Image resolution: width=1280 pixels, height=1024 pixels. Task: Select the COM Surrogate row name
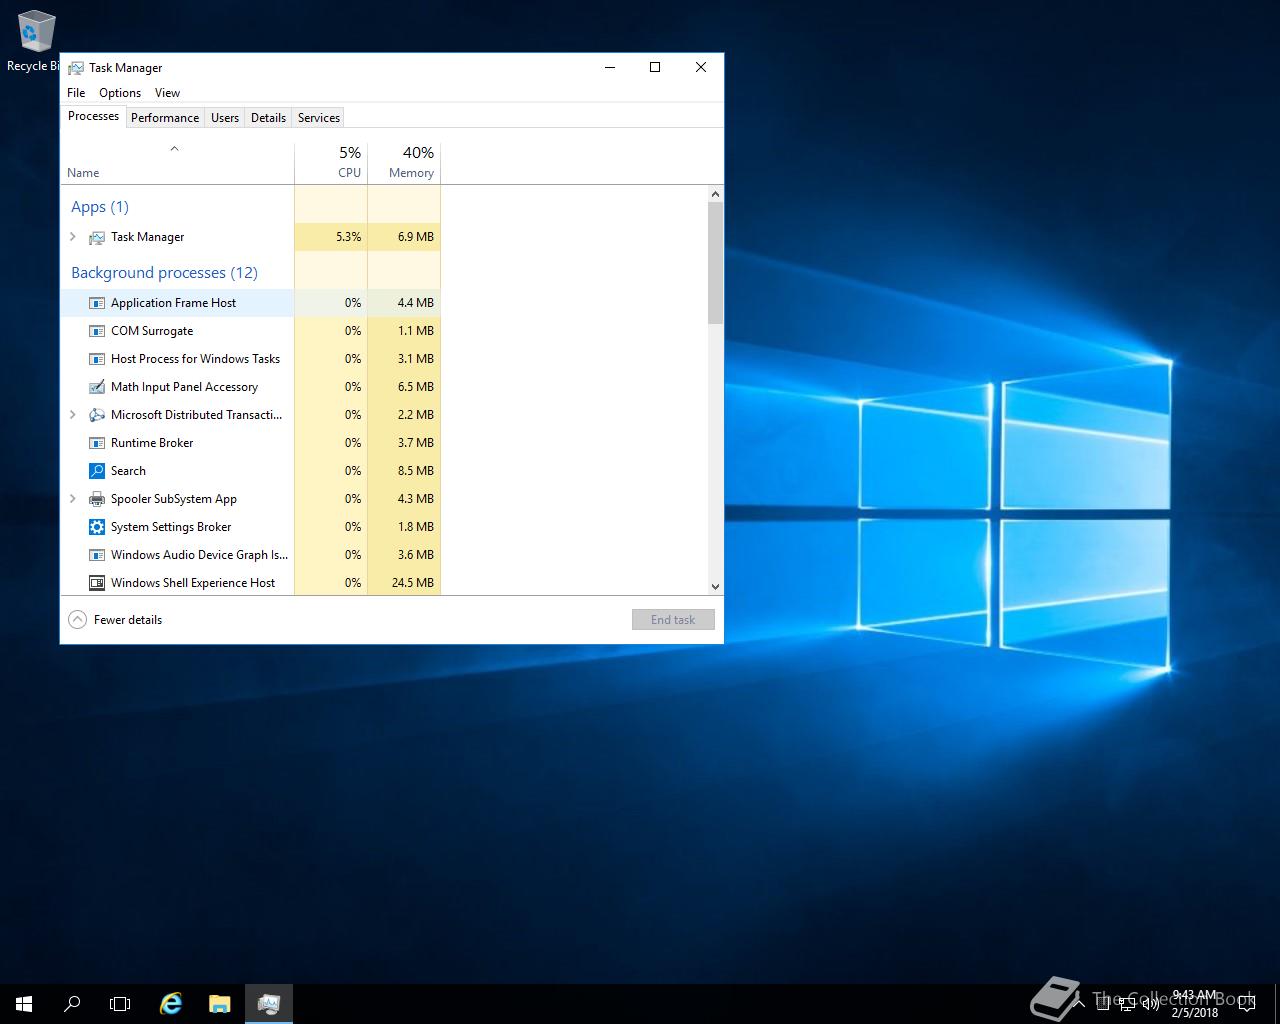tap(152, 331)
